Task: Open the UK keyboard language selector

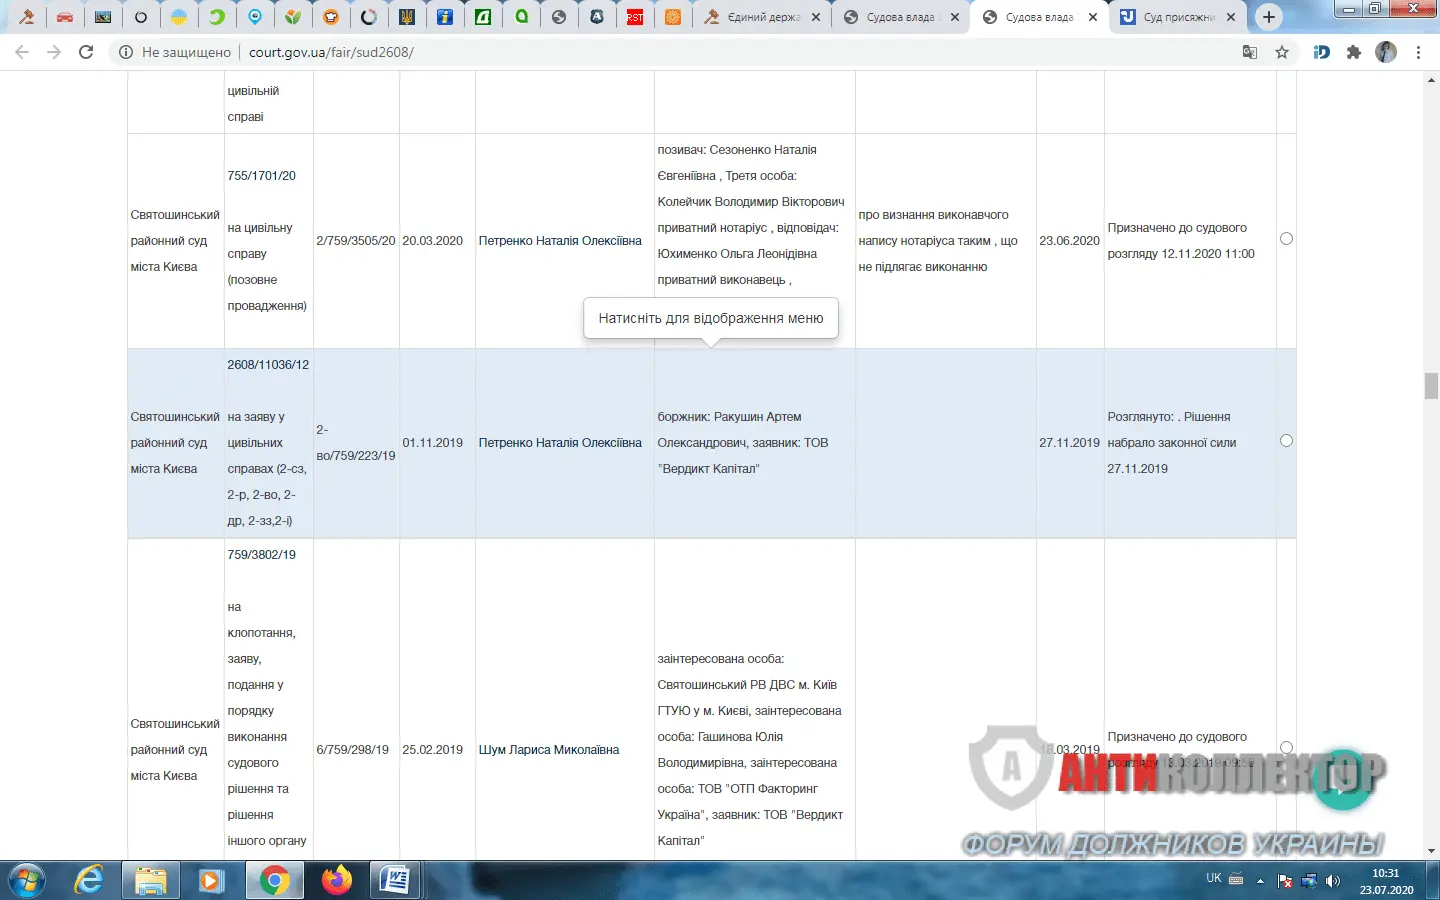Action: click(x=1213, y=878)
